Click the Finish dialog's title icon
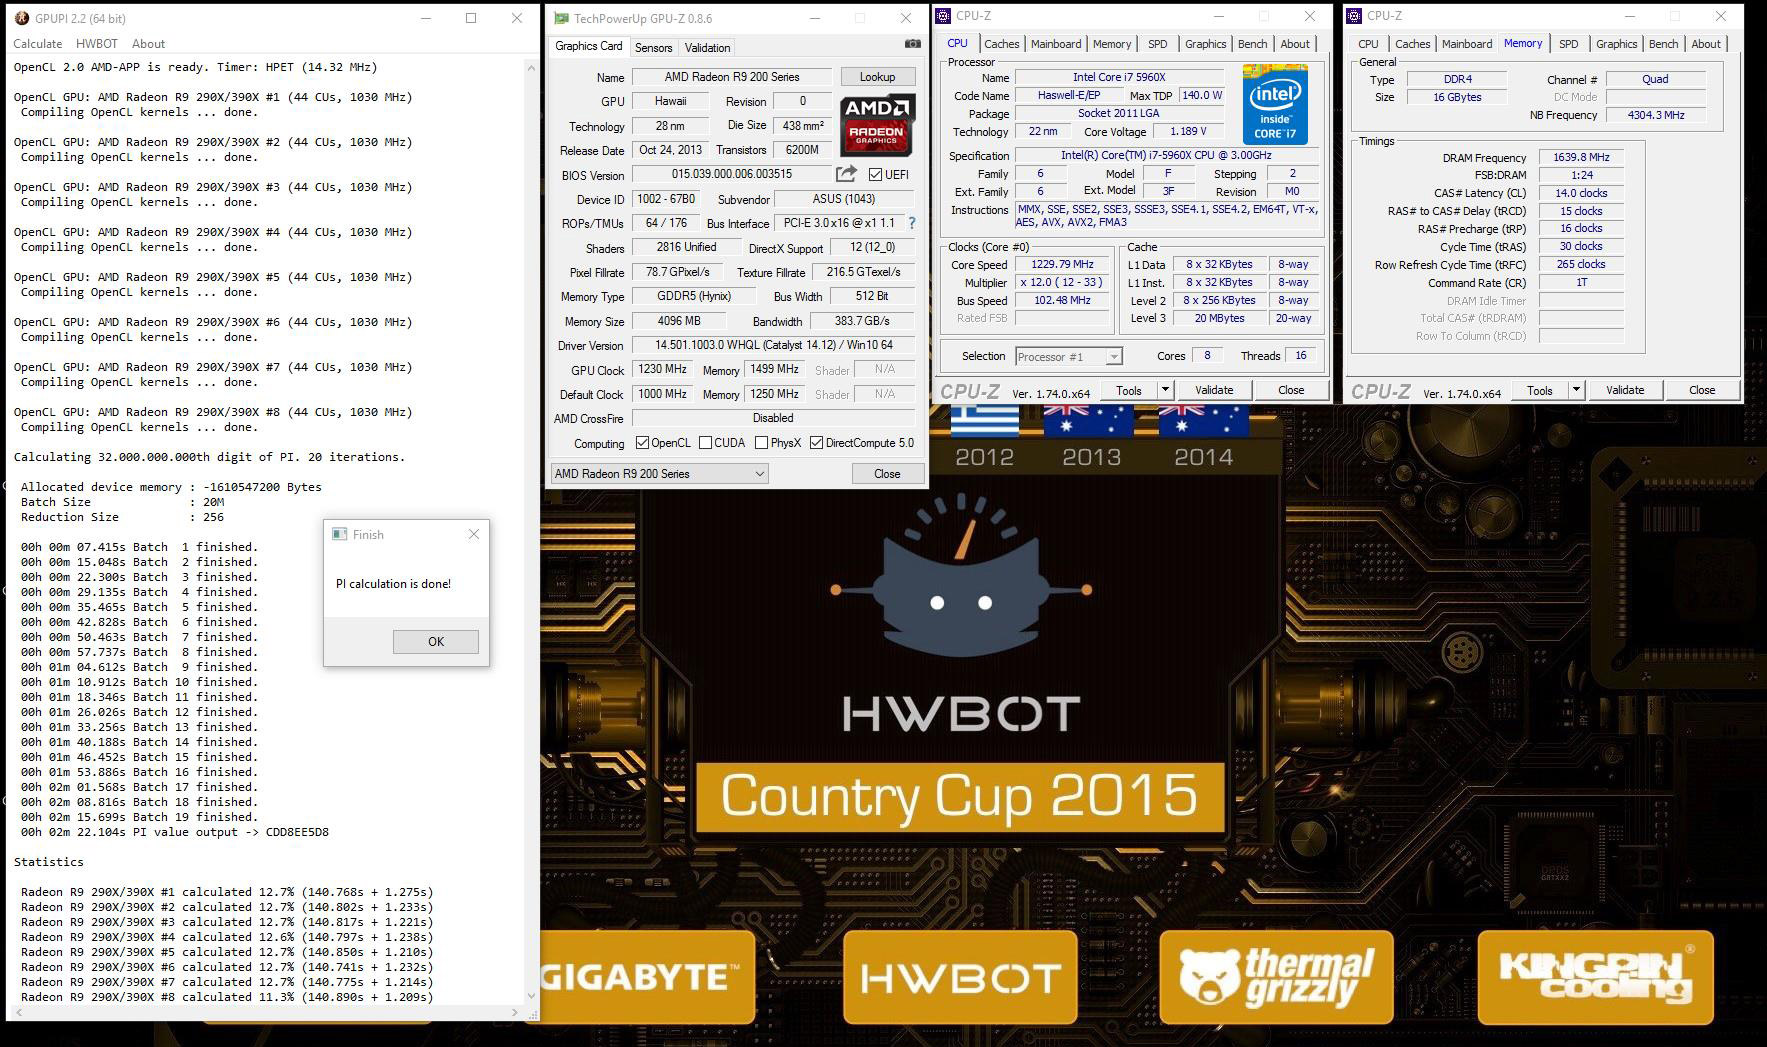 [x=339, y=534]
